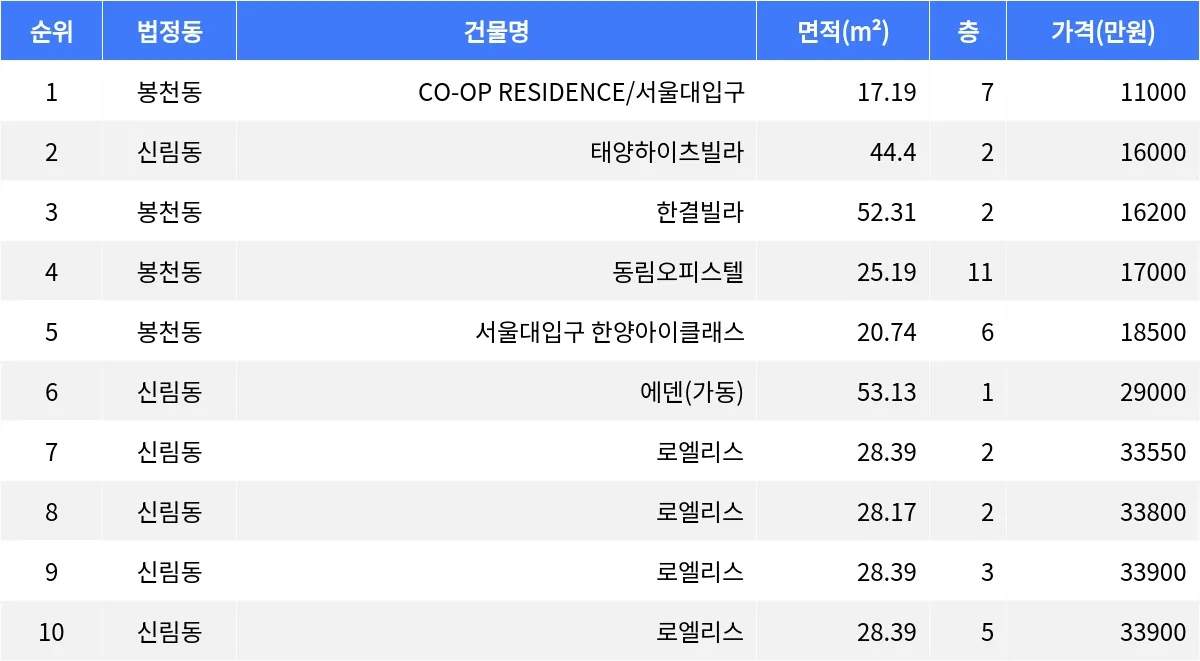Screen dimensions: 1200x661
Task: Click the price 11000 cell
Action: 1153,93
